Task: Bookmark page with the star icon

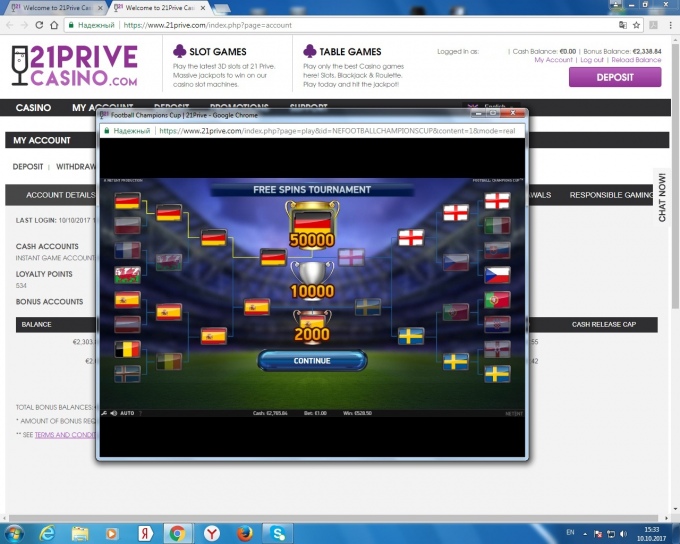Action: tap(636, 25)
